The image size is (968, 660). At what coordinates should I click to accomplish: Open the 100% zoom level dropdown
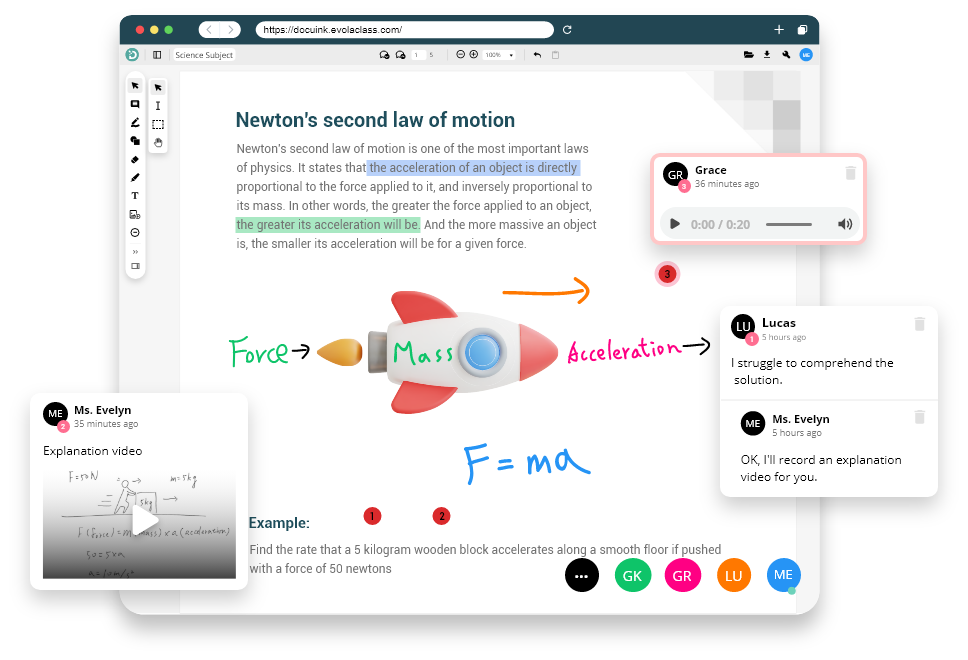tap(497, 55)
